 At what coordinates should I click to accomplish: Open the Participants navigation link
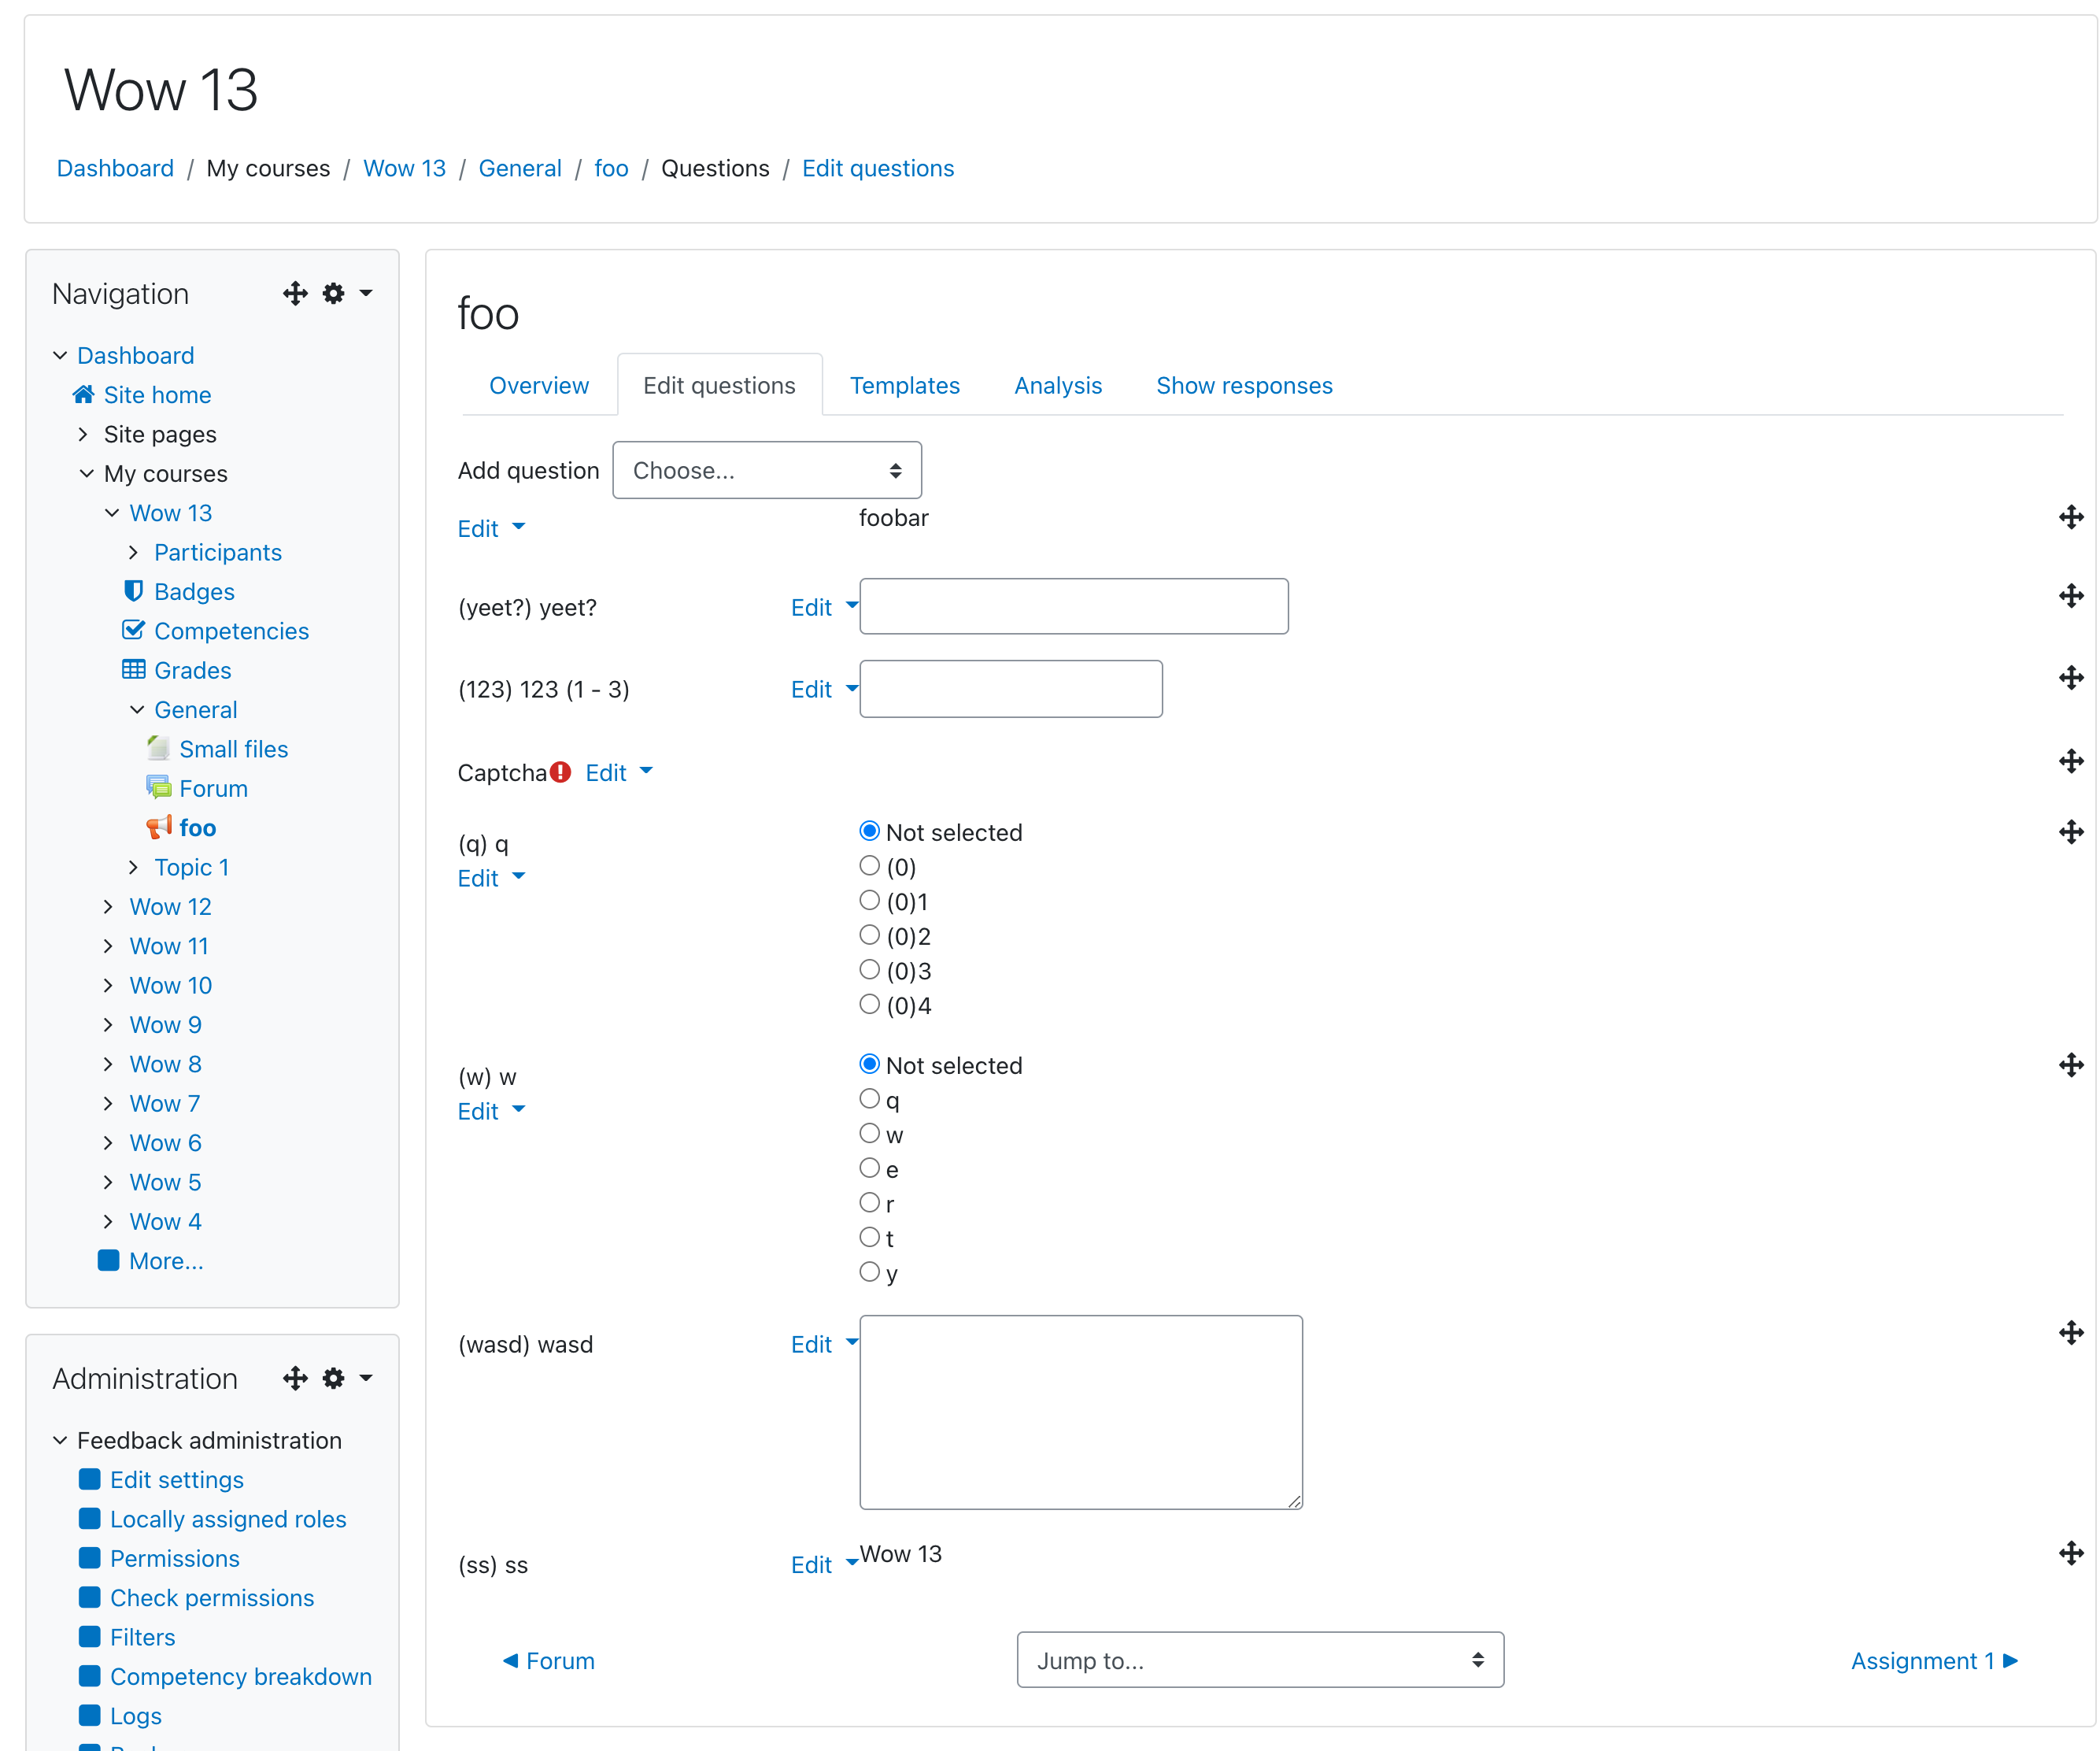(x=218, y=552)
